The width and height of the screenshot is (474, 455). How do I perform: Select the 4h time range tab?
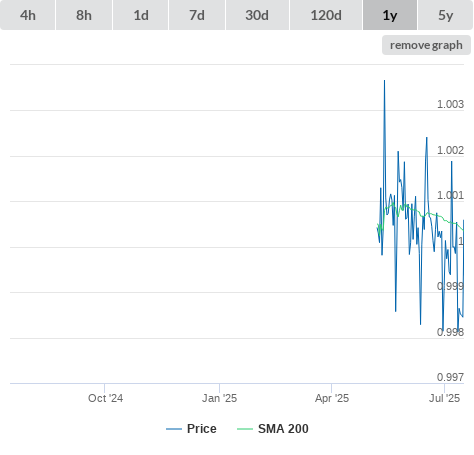tap(28, 15)
